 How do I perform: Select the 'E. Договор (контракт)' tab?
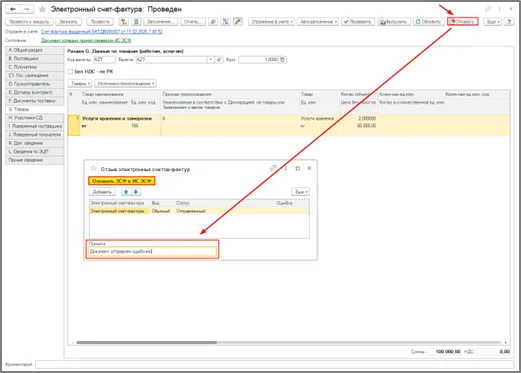pyautogui.click(x=35, y=92)
